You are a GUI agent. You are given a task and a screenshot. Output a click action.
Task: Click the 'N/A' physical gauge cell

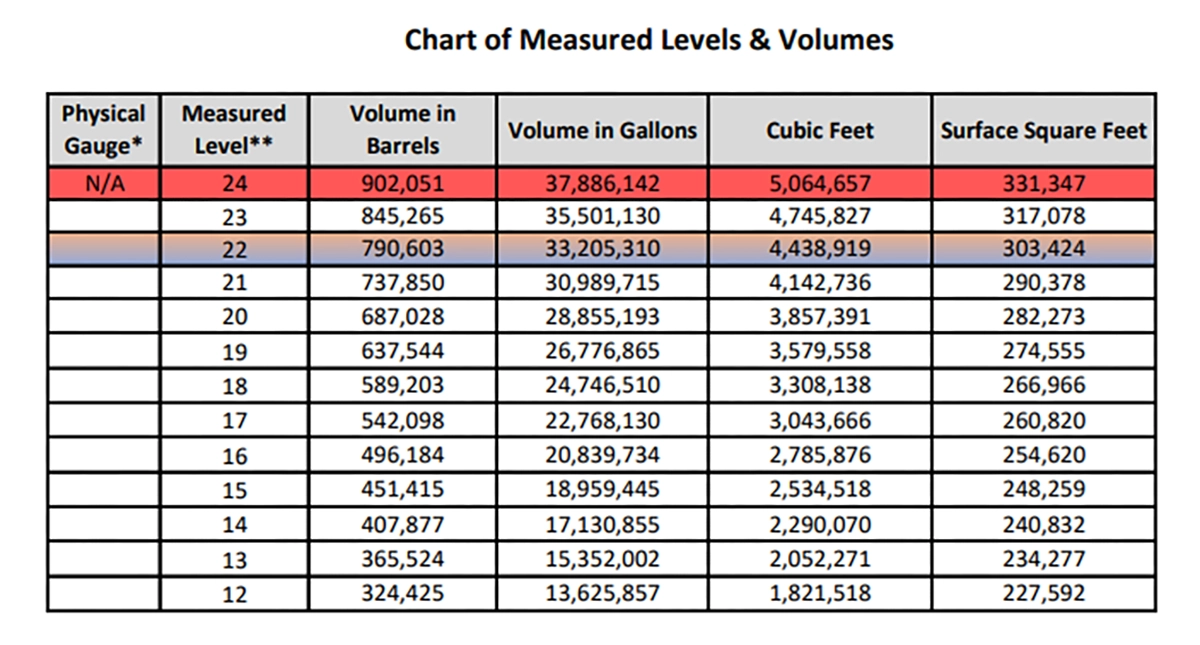click(104, 184)
